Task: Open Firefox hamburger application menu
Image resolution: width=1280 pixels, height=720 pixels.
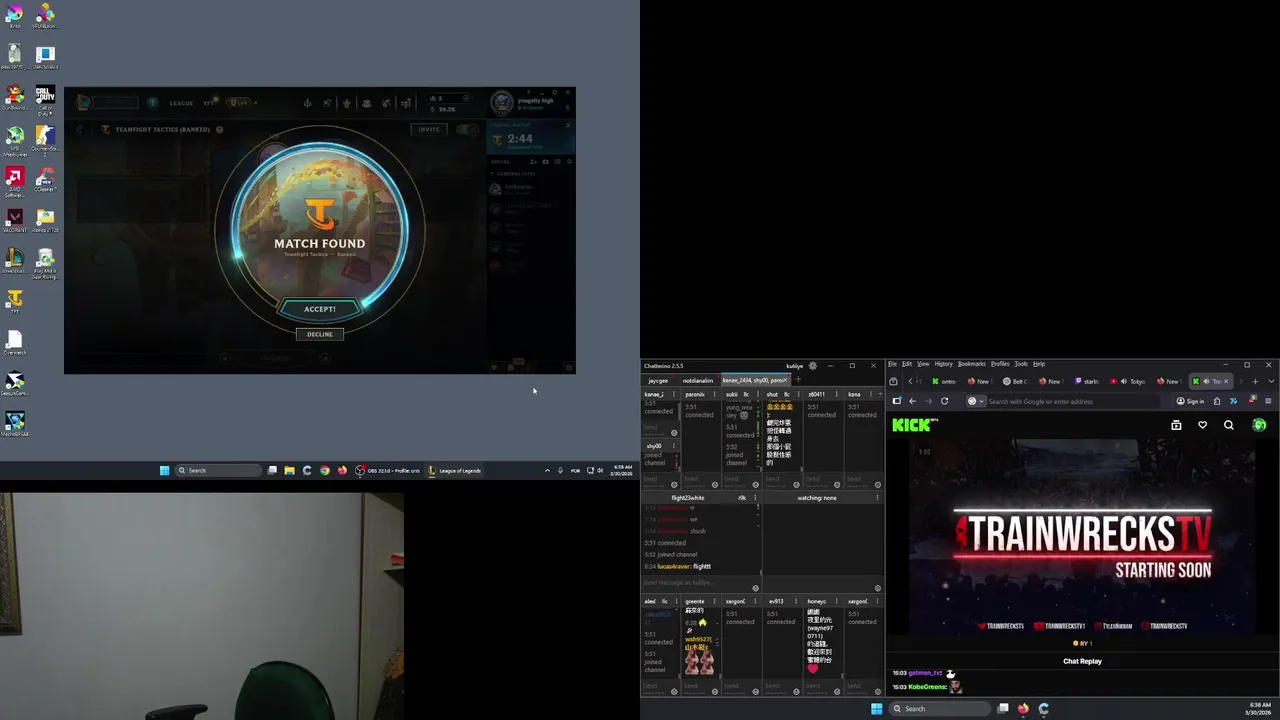Action: click(1268, 401)
